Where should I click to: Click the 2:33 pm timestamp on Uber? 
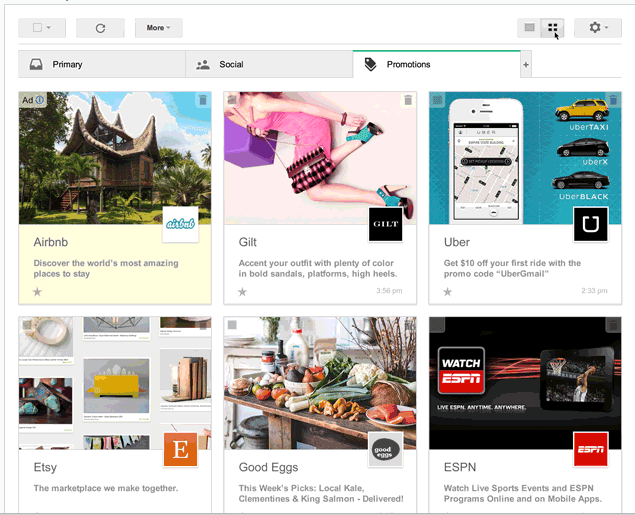coord(595,291)
